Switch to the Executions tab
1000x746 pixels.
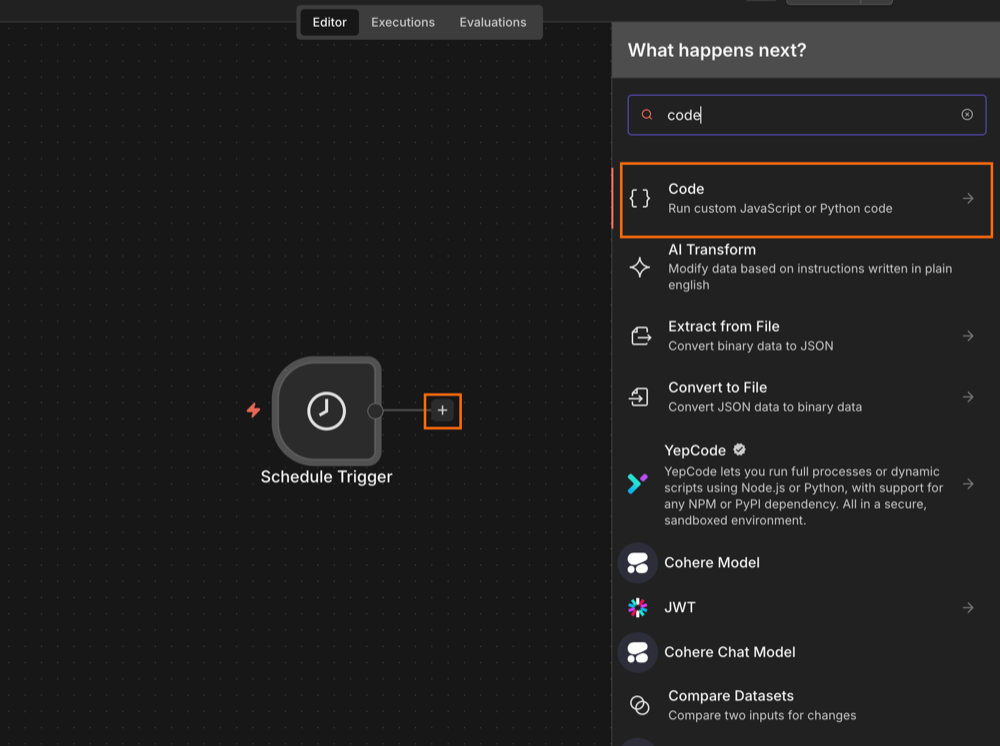pyautogui.click(x=403, y=21)
